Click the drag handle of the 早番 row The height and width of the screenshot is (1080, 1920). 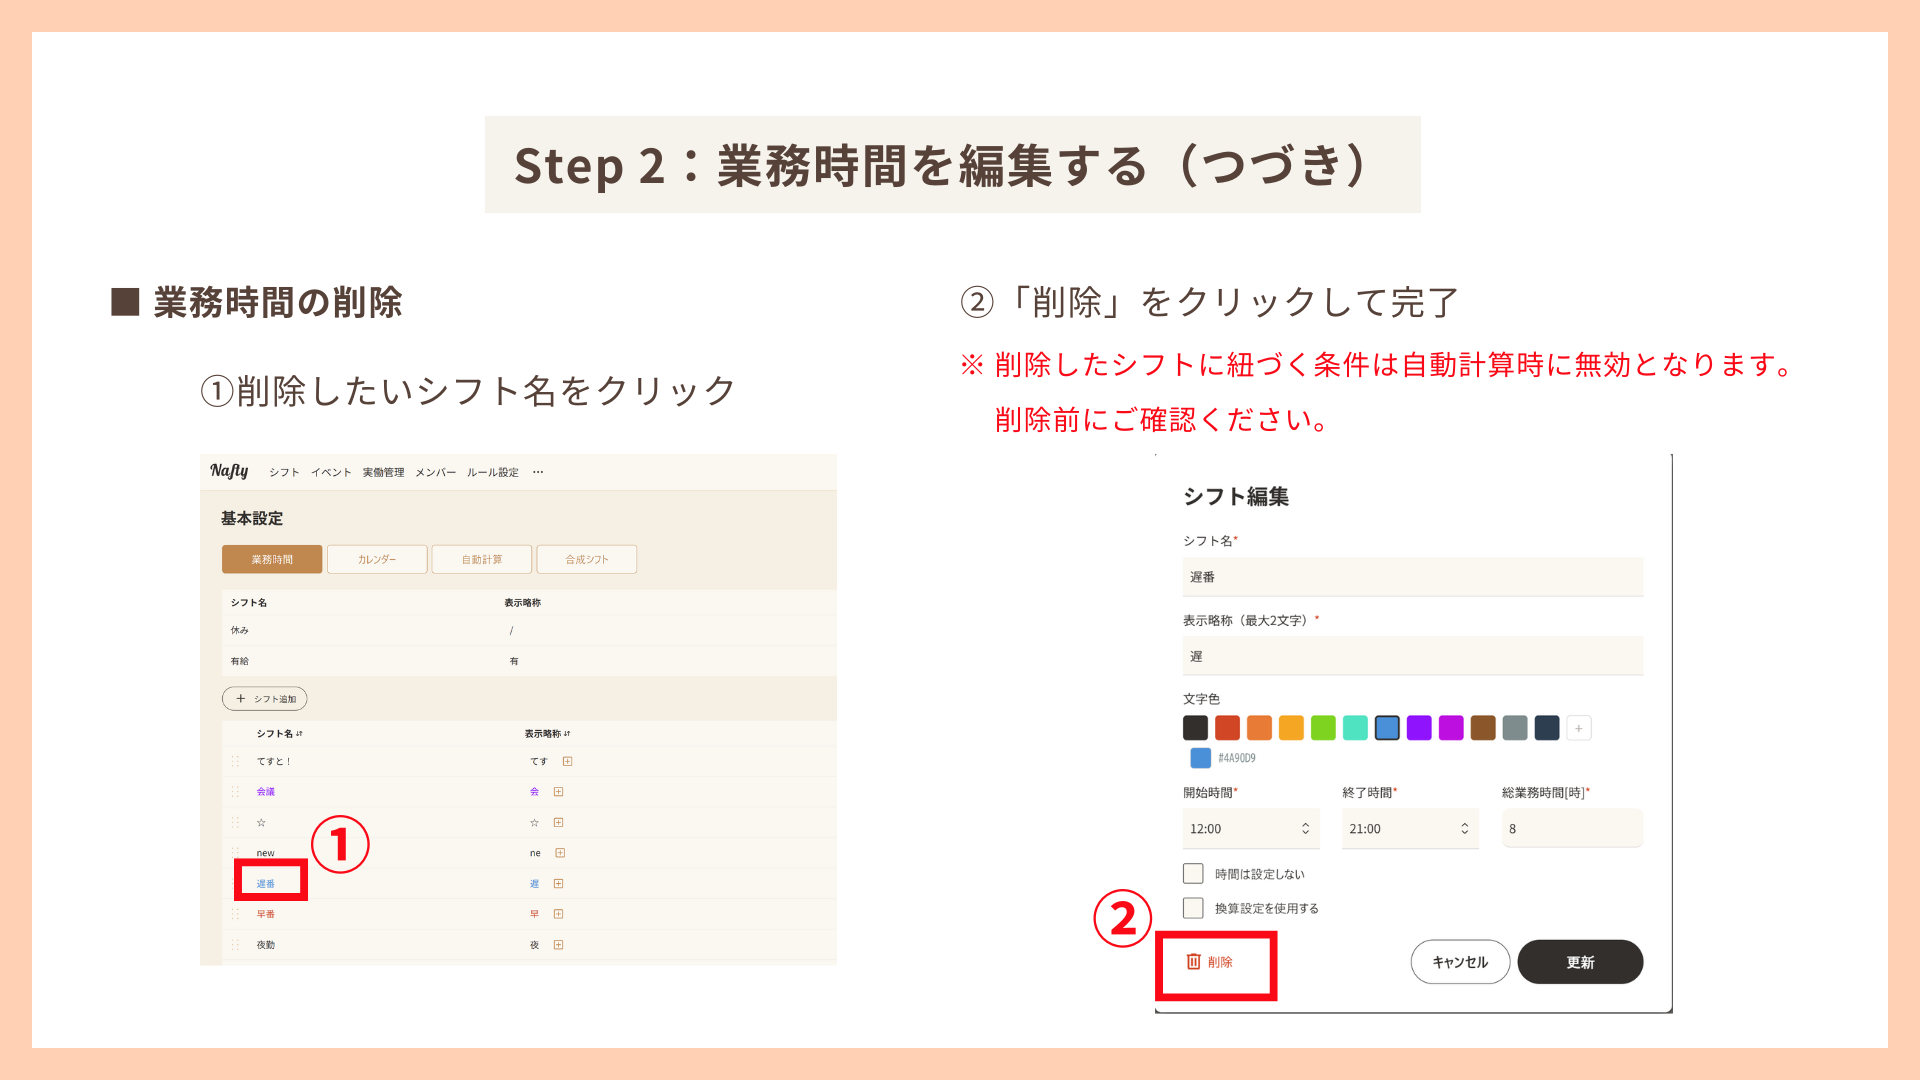pos(235,914)
